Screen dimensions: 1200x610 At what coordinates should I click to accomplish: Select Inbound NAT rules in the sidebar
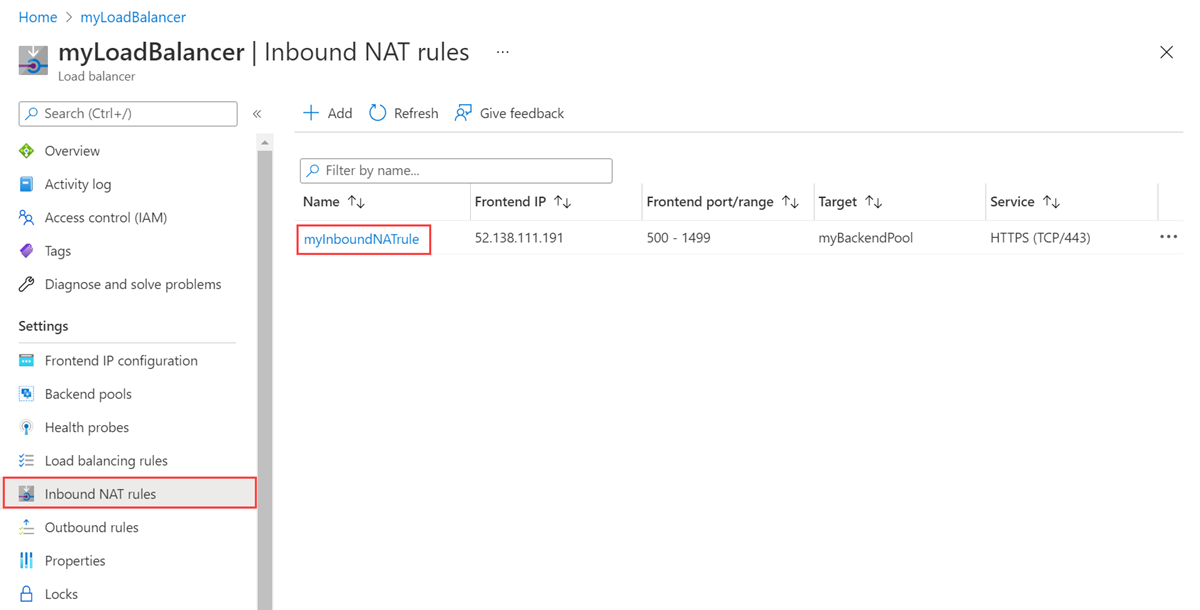coord(130,493)
